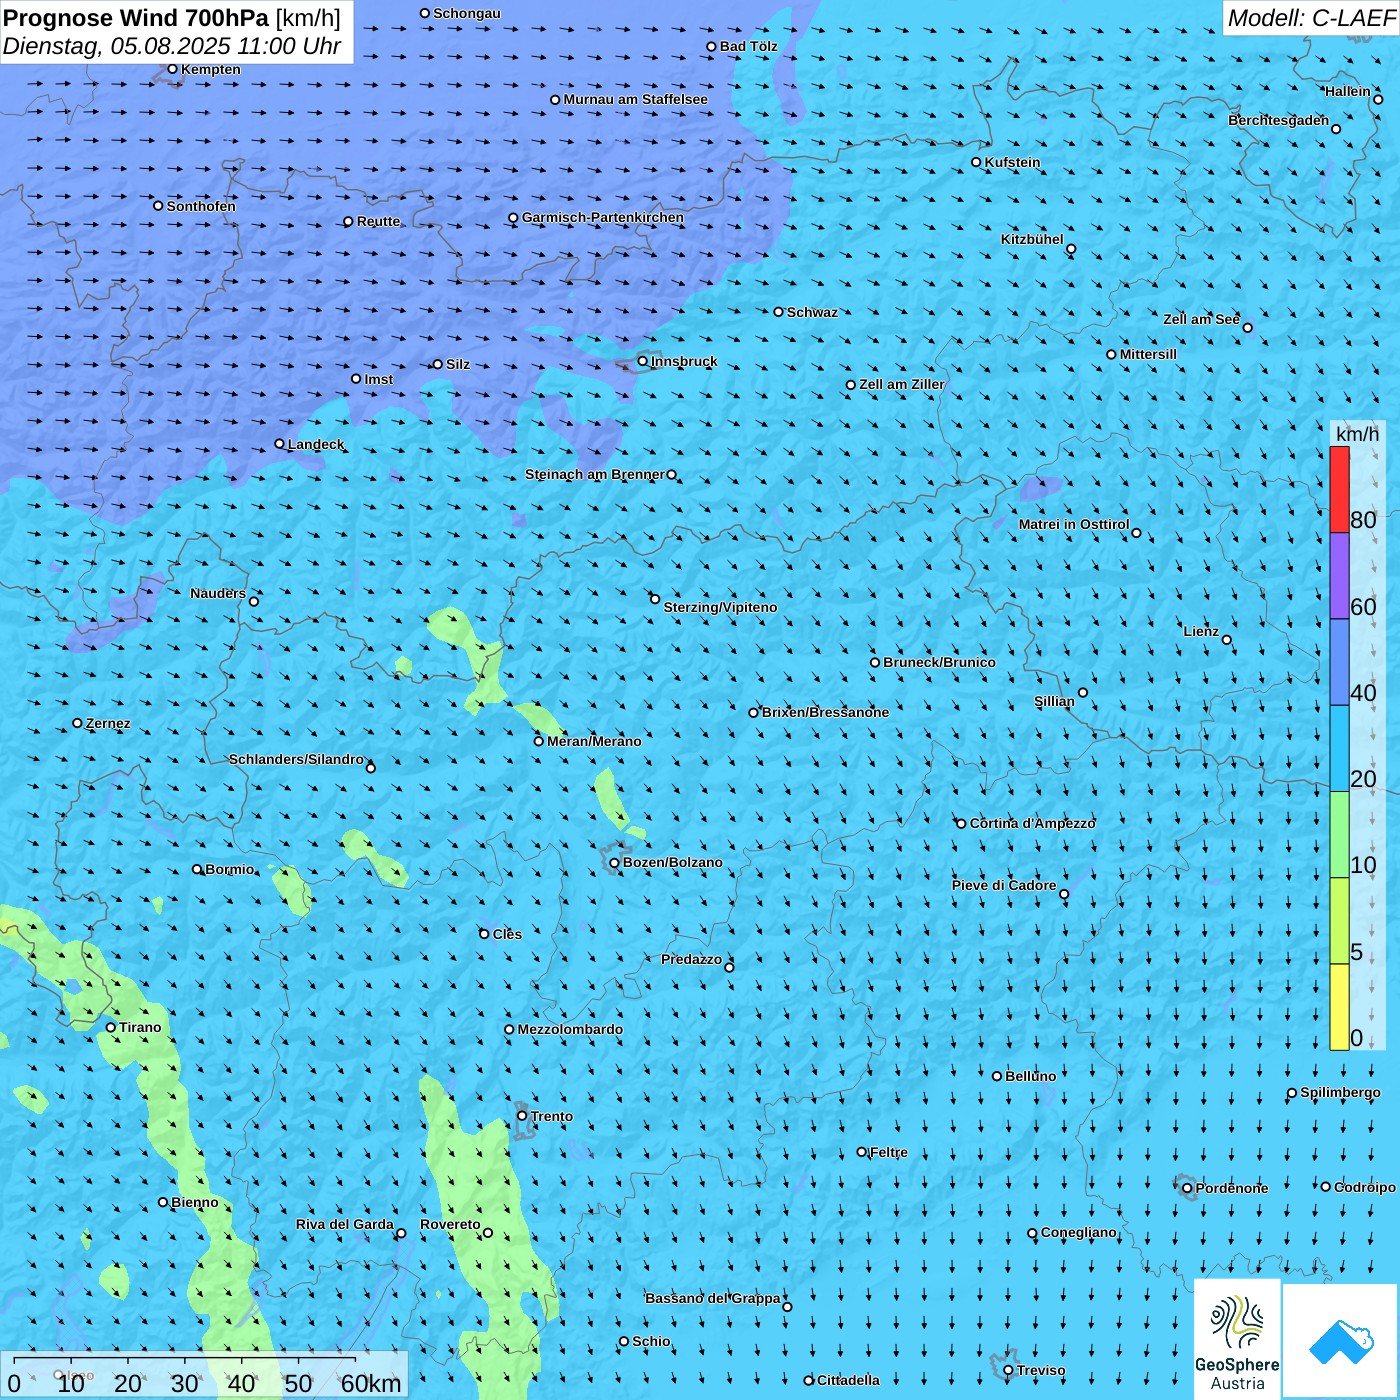1400x1400 pixels.
Task: Click the 'Modell: C-LAEF' label
Action: tap(1310, 18)
